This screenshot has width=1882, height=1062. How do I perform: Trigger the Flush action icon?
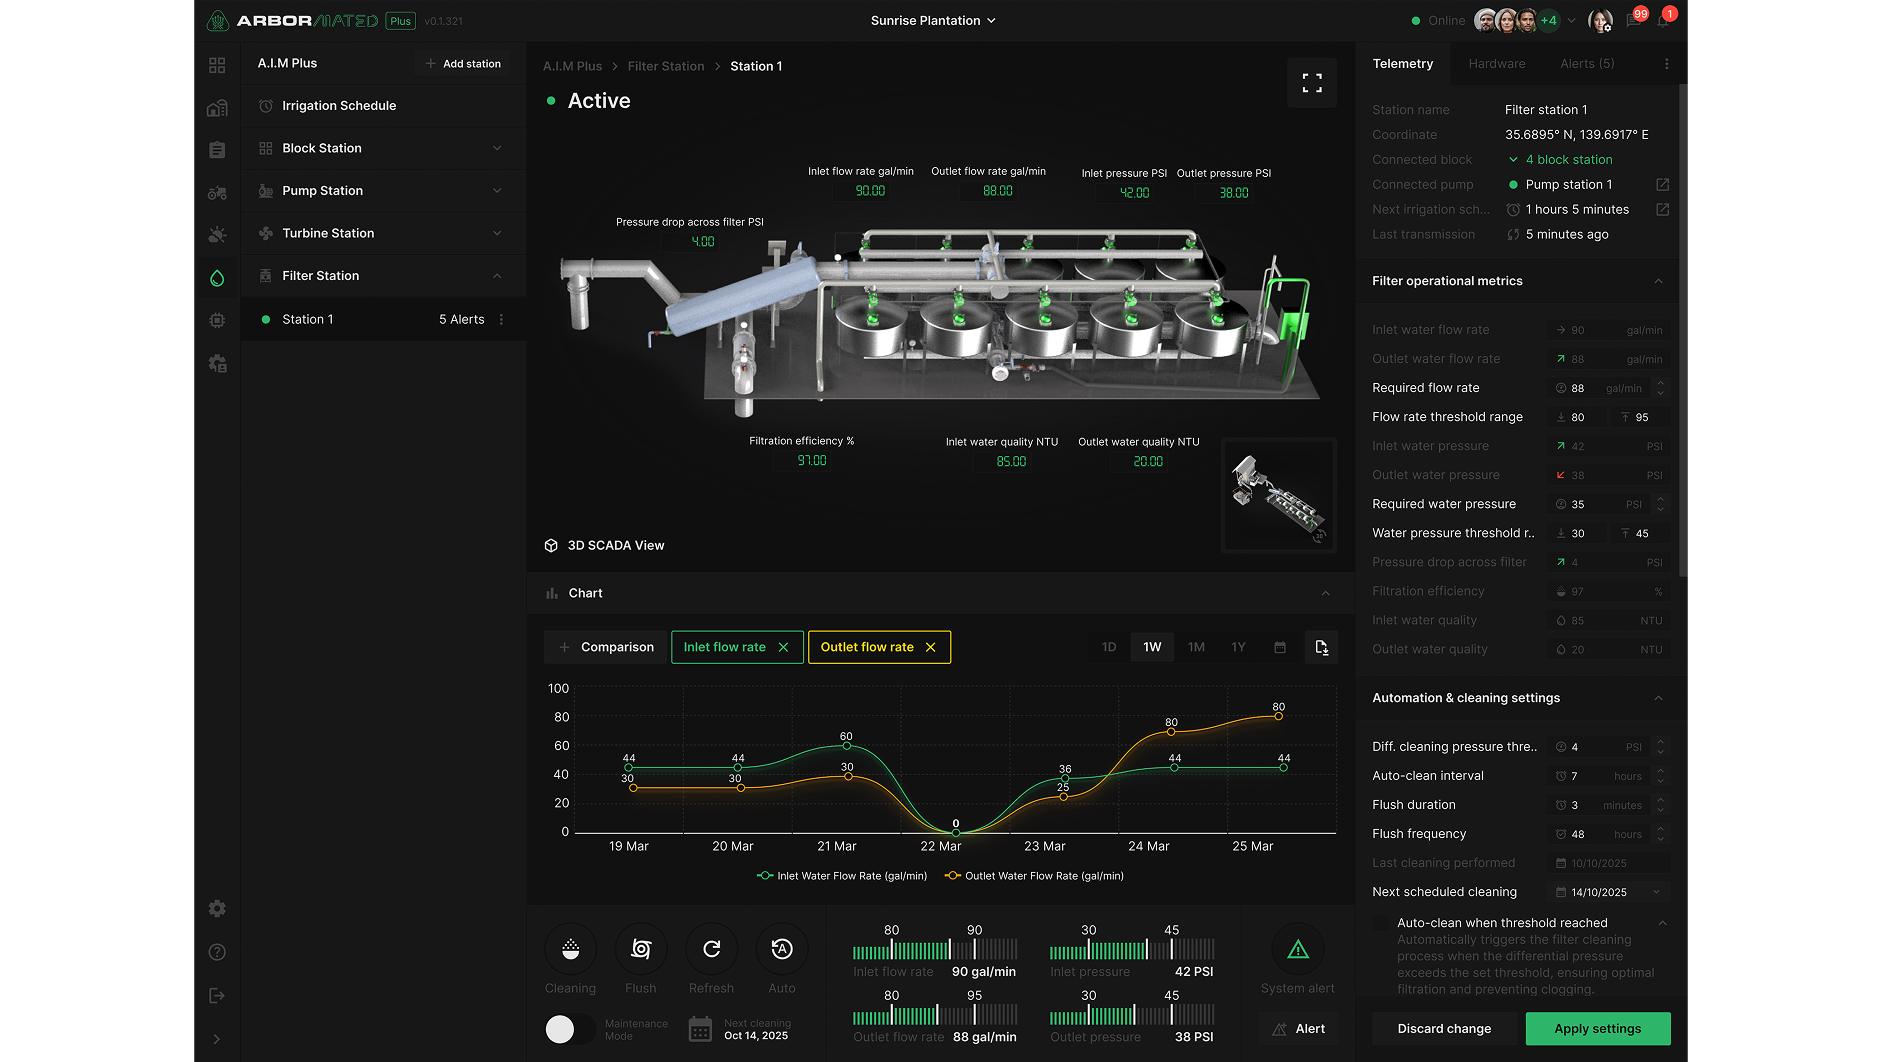coord(641,949)
